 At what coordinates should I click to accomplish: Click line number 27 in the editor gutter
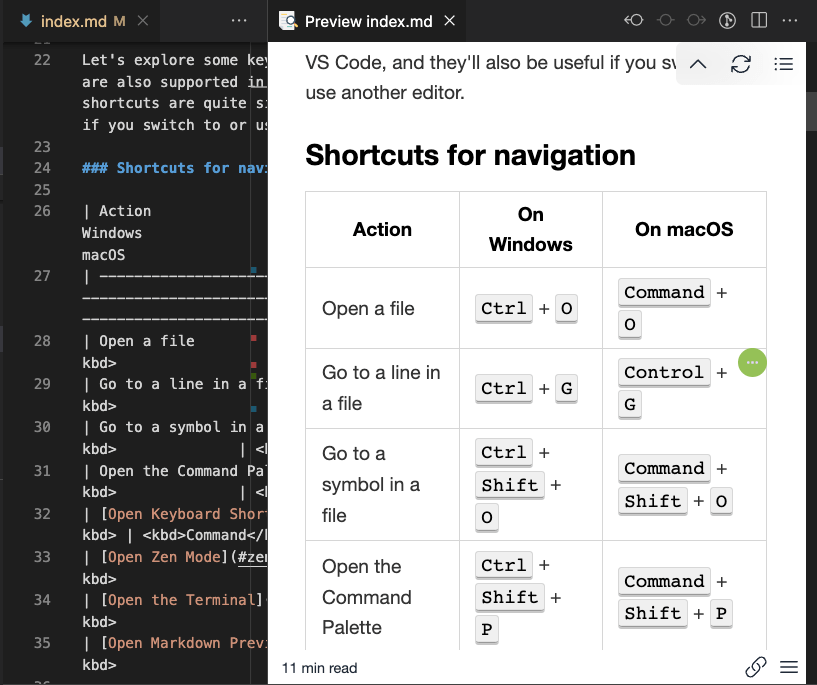[41, 275]
